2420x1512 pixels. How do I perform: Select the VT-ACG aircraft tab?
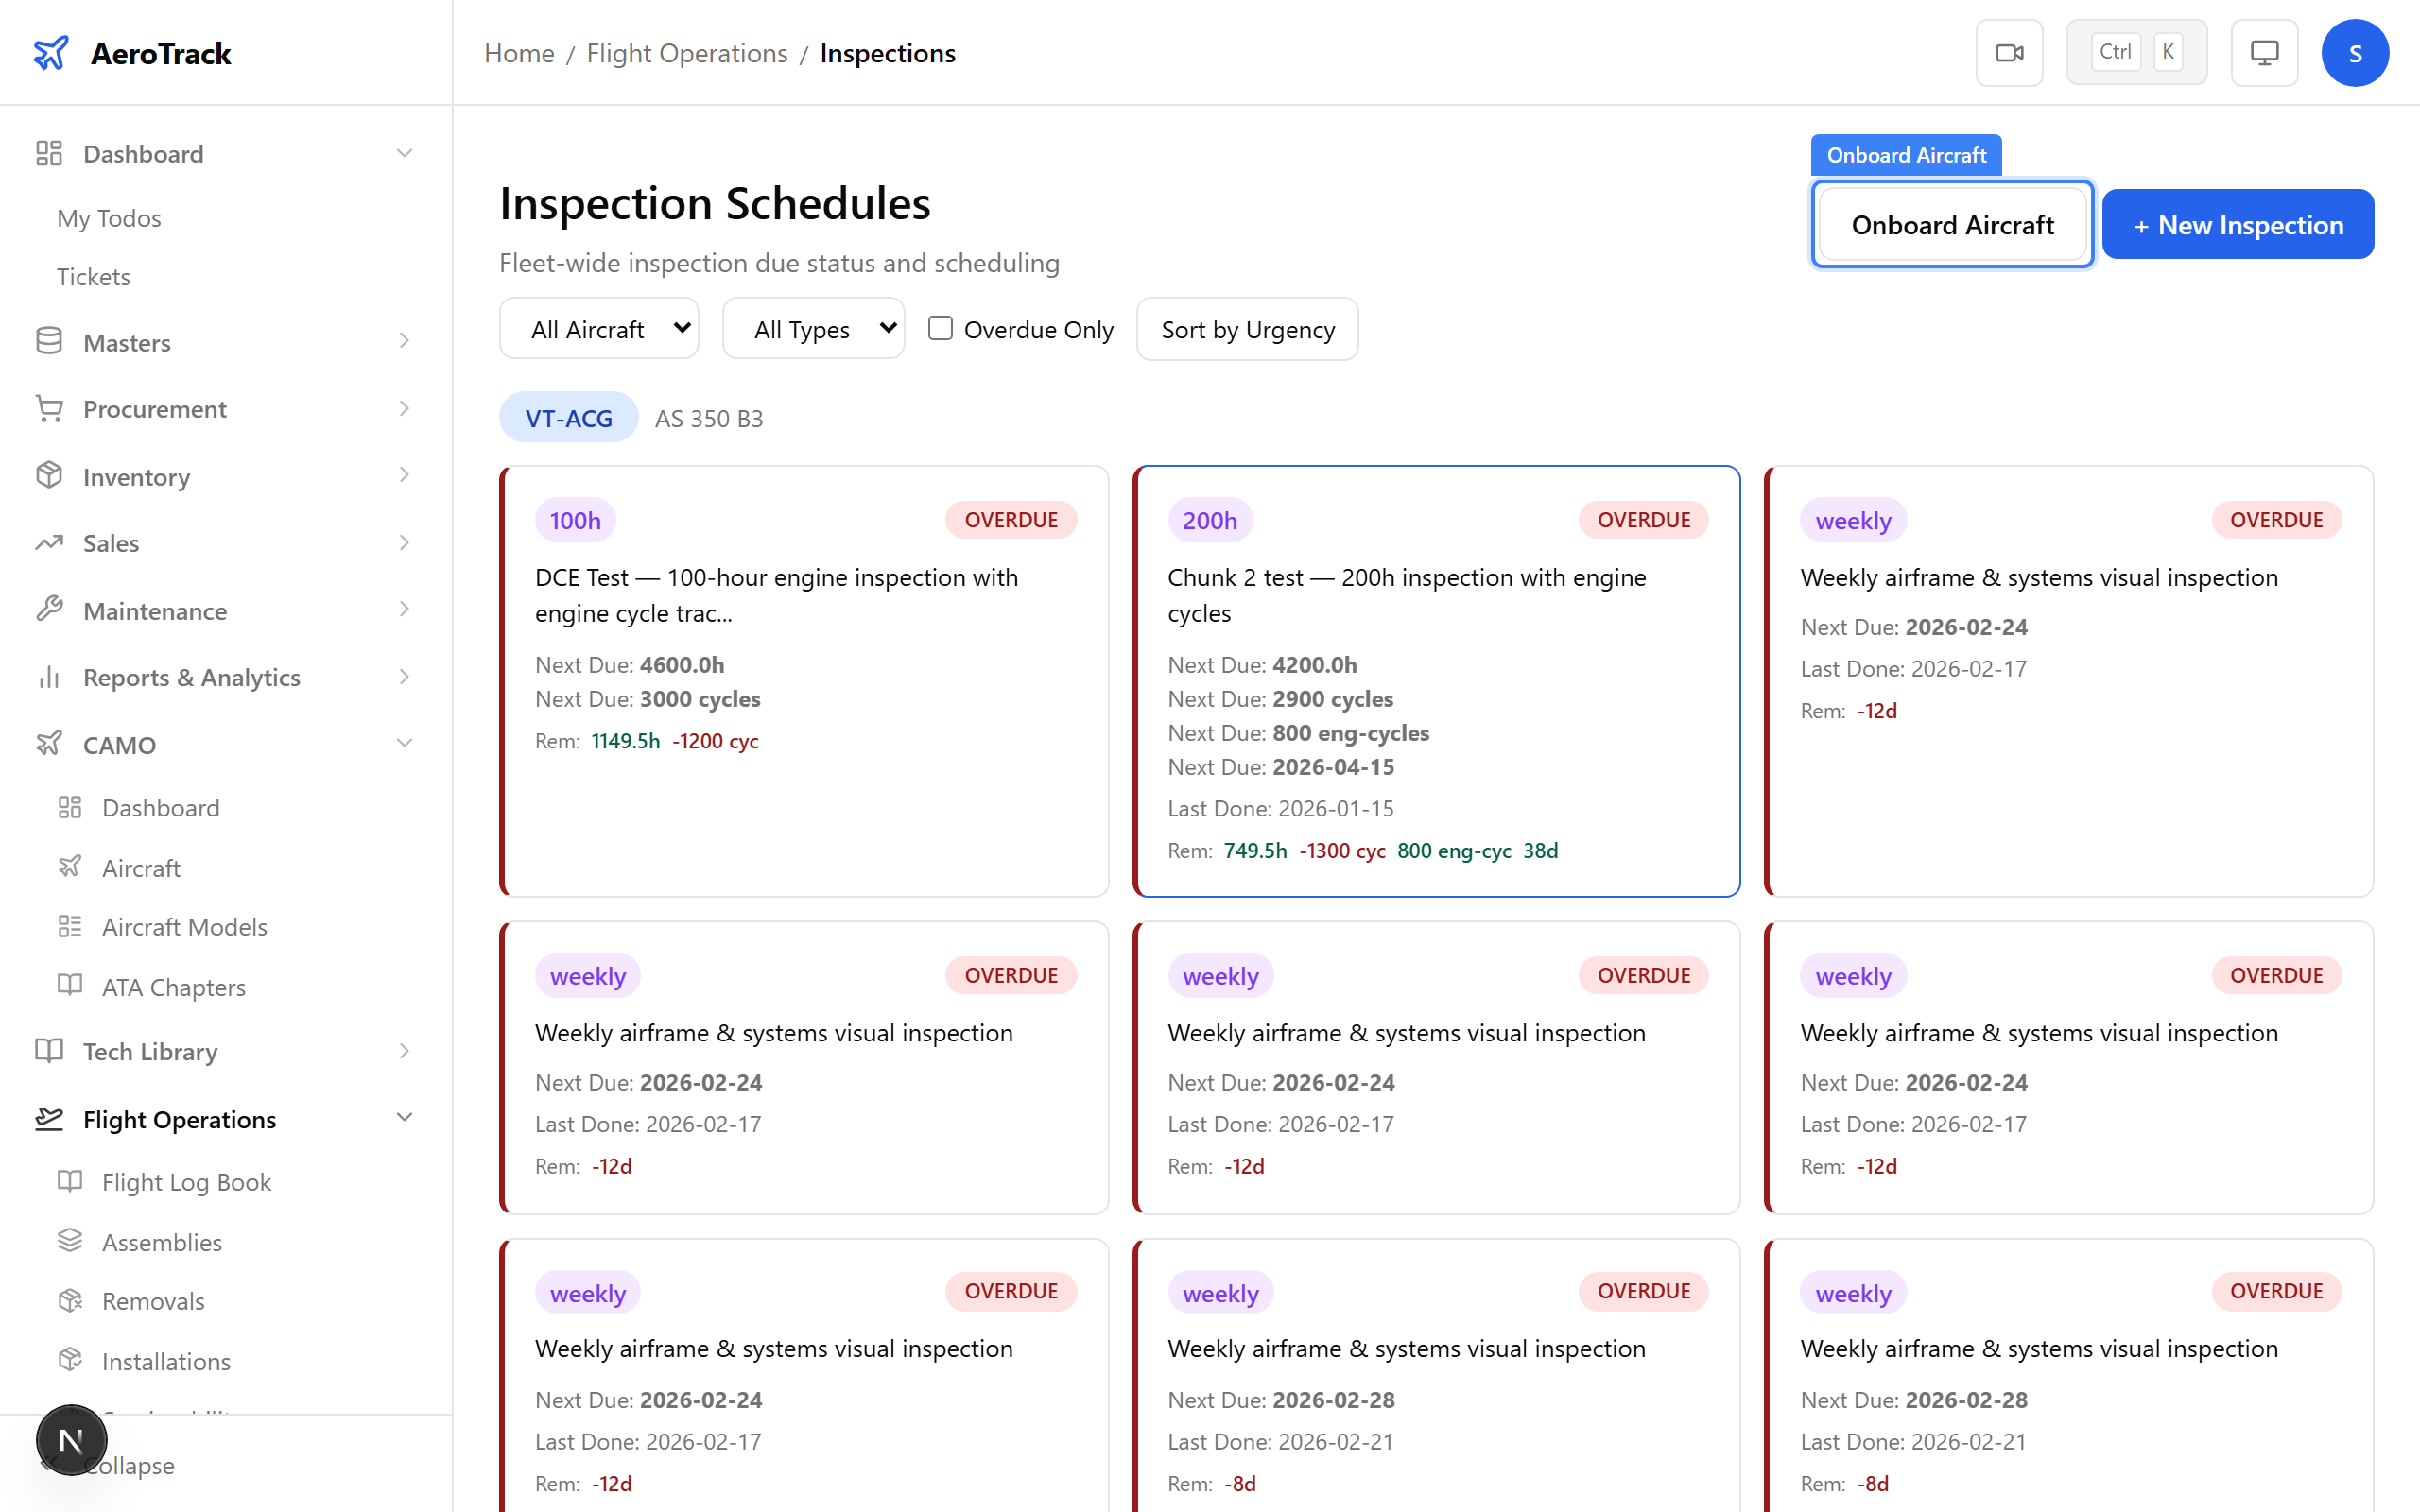(x=567, y=417)
